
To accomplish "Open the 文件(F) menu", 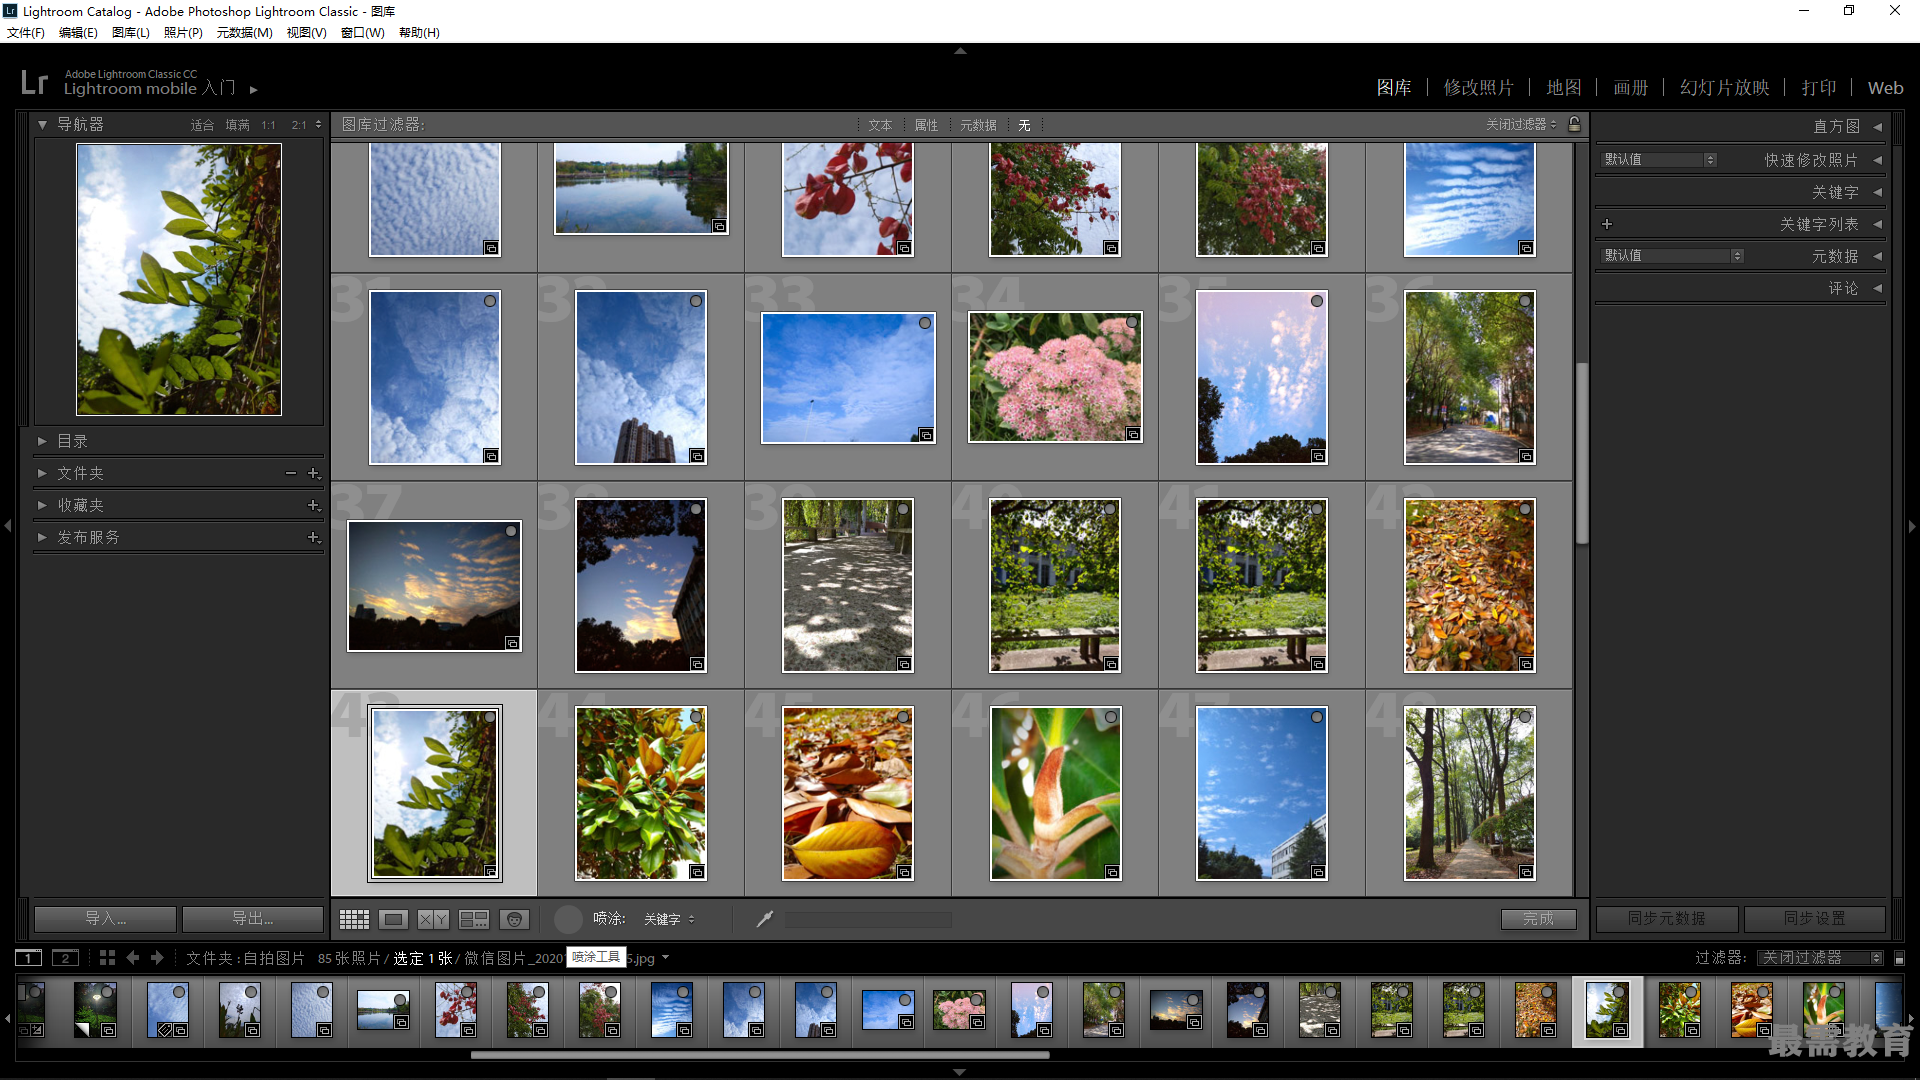I will pyautogui.click(x=26, y=33).
